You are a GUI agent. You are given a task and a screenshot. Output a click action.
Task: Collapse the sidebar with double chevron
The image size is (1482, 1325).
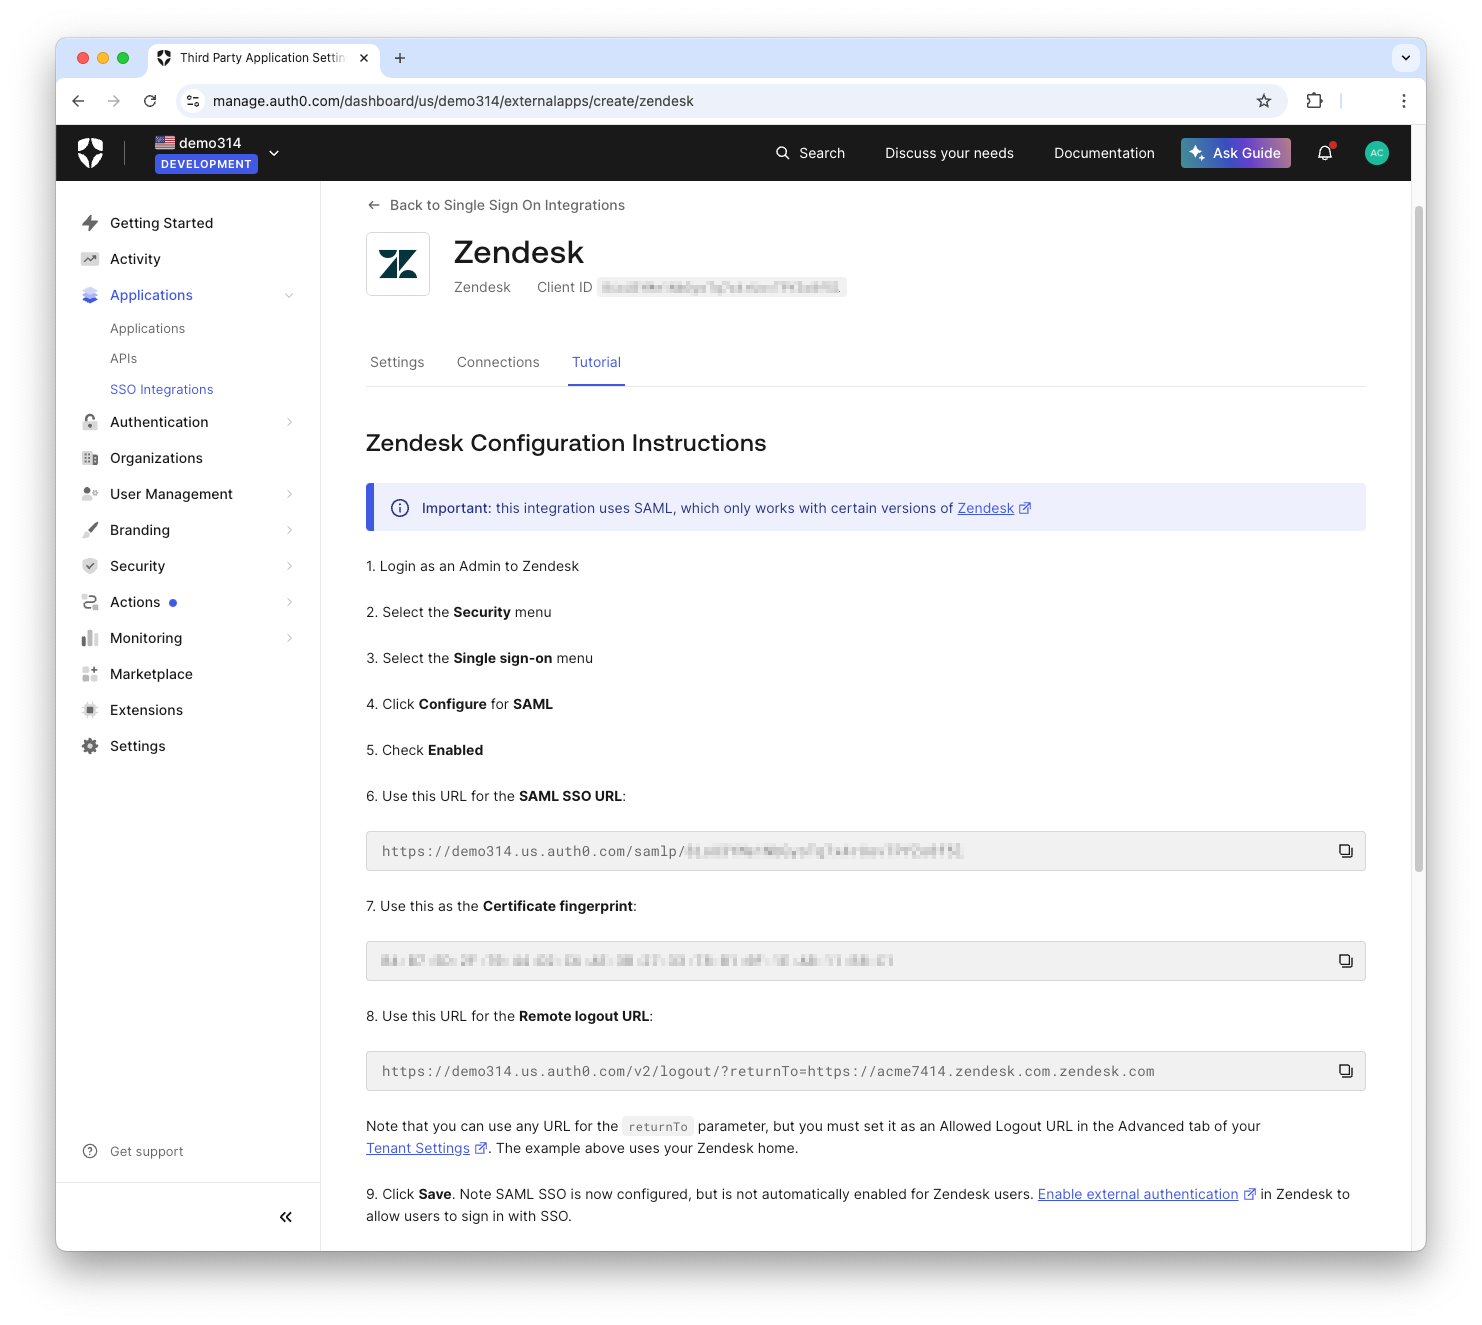coord(286,1217)
